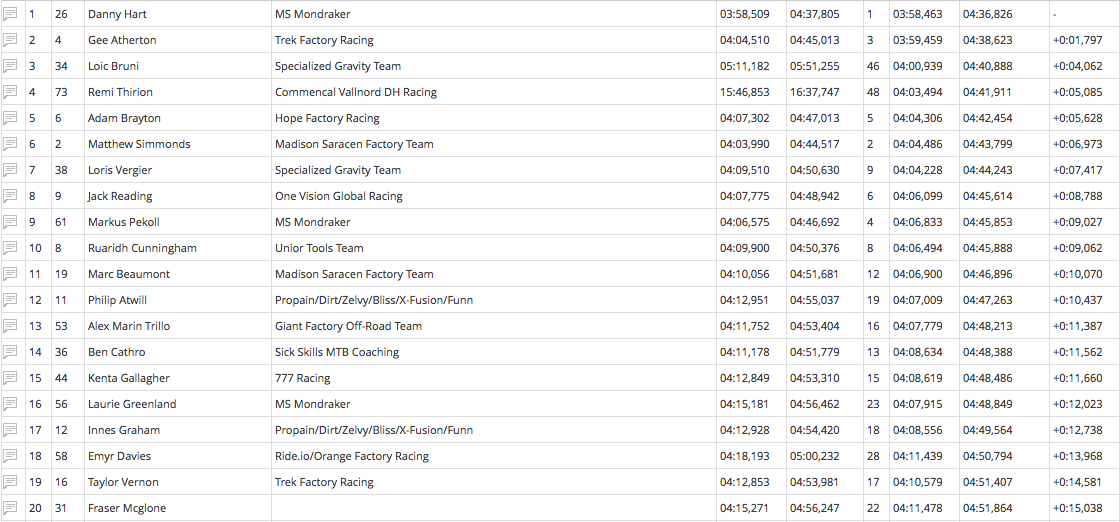Select Remi Thirion's 15:46,853 split time
This screenshot has width=1120, height=522.
(x=744, y=92)
